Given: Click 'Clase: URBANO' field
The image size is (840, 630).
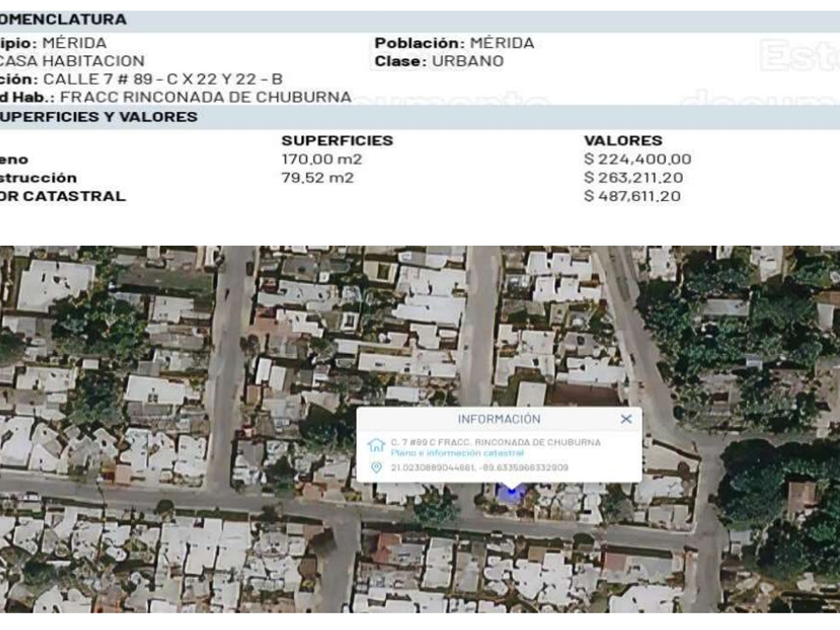Looking at the screenshot, I should (439, 61).
